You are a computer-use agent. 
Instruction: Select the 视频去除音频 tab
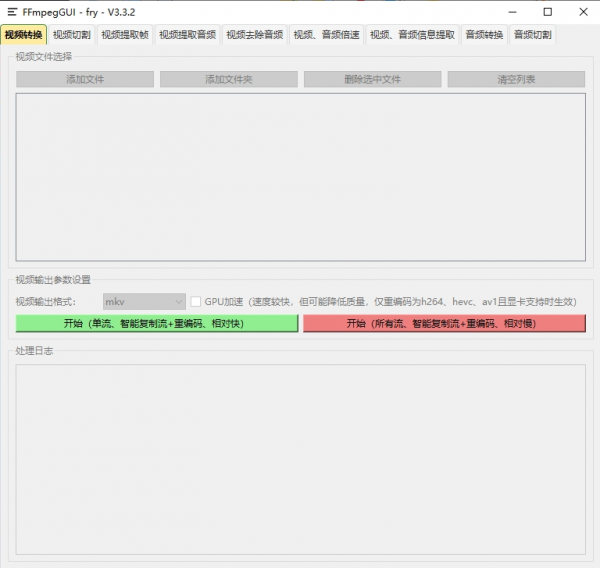pos(255,35)
